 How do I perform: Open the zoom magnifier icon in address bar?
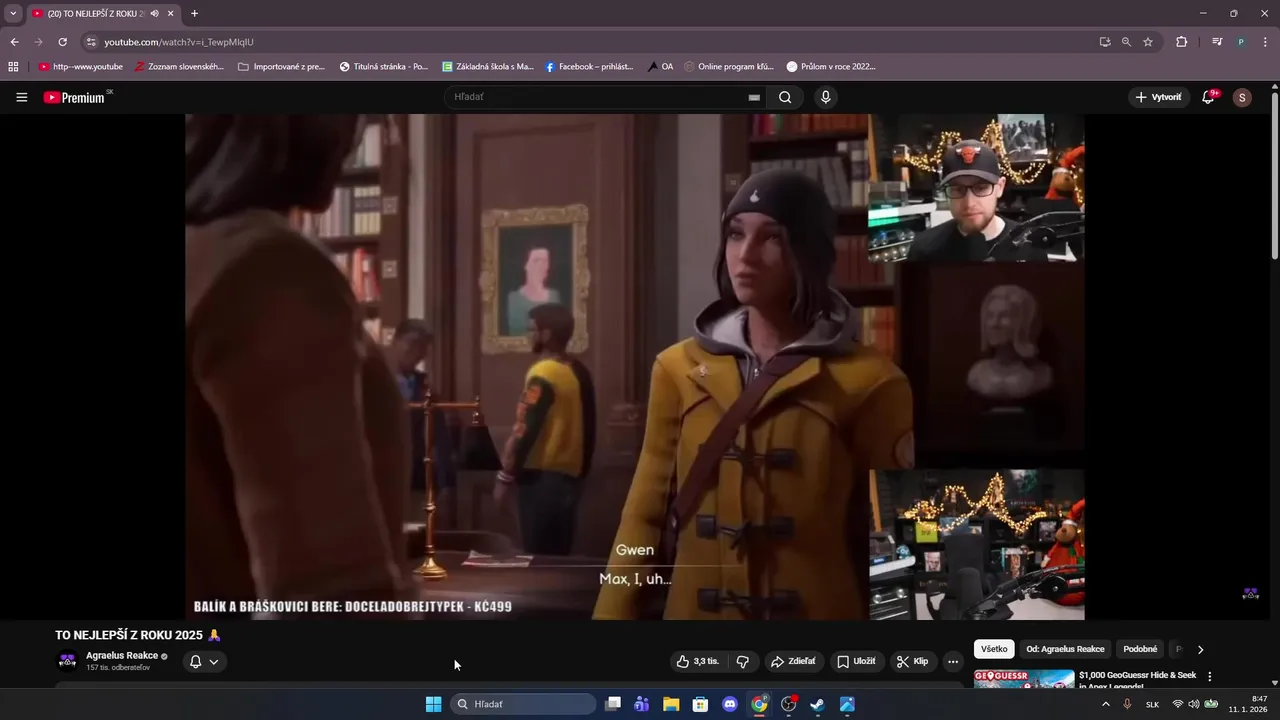pyautogui.click(x=1126, y=42)
